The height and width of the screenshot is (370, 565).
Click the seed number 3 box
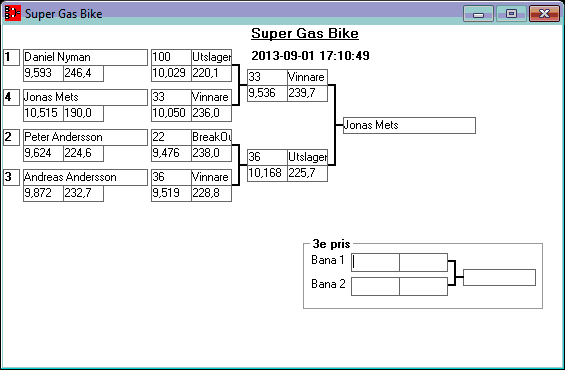12,177
